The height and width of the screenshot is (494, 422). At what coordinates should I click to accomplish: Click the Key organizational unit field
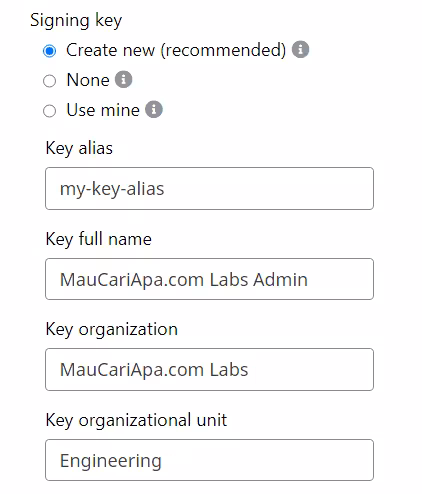pyautogui.click(x=209, y=460)
